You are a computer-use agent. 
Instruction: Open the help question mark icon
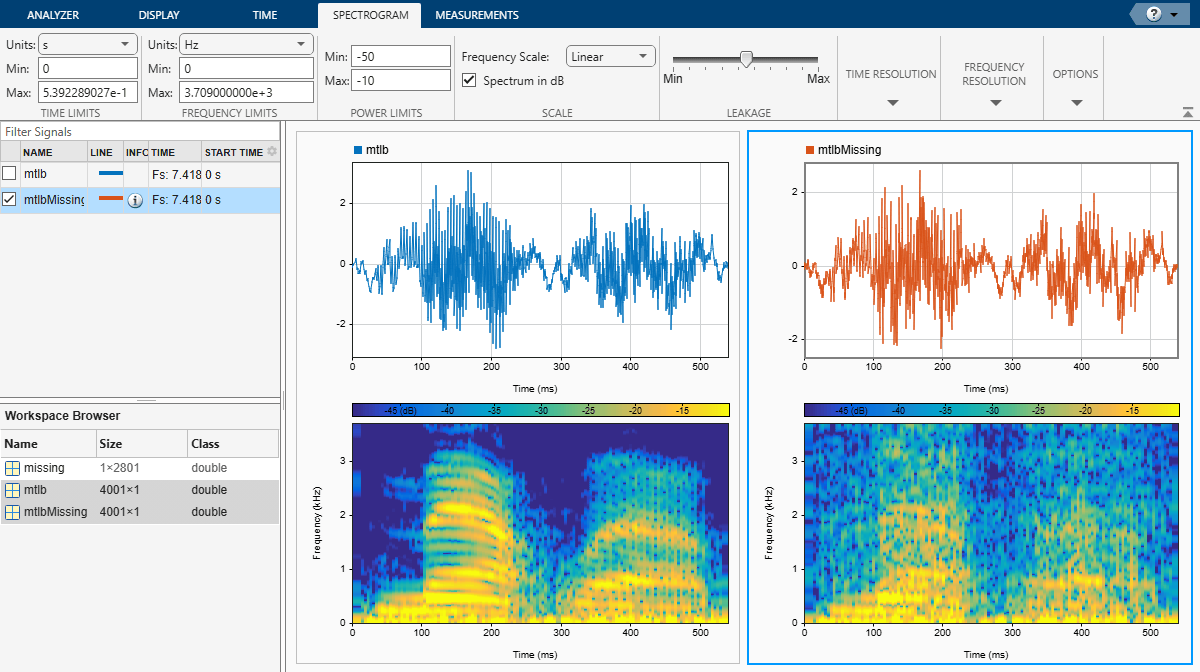1154,14
